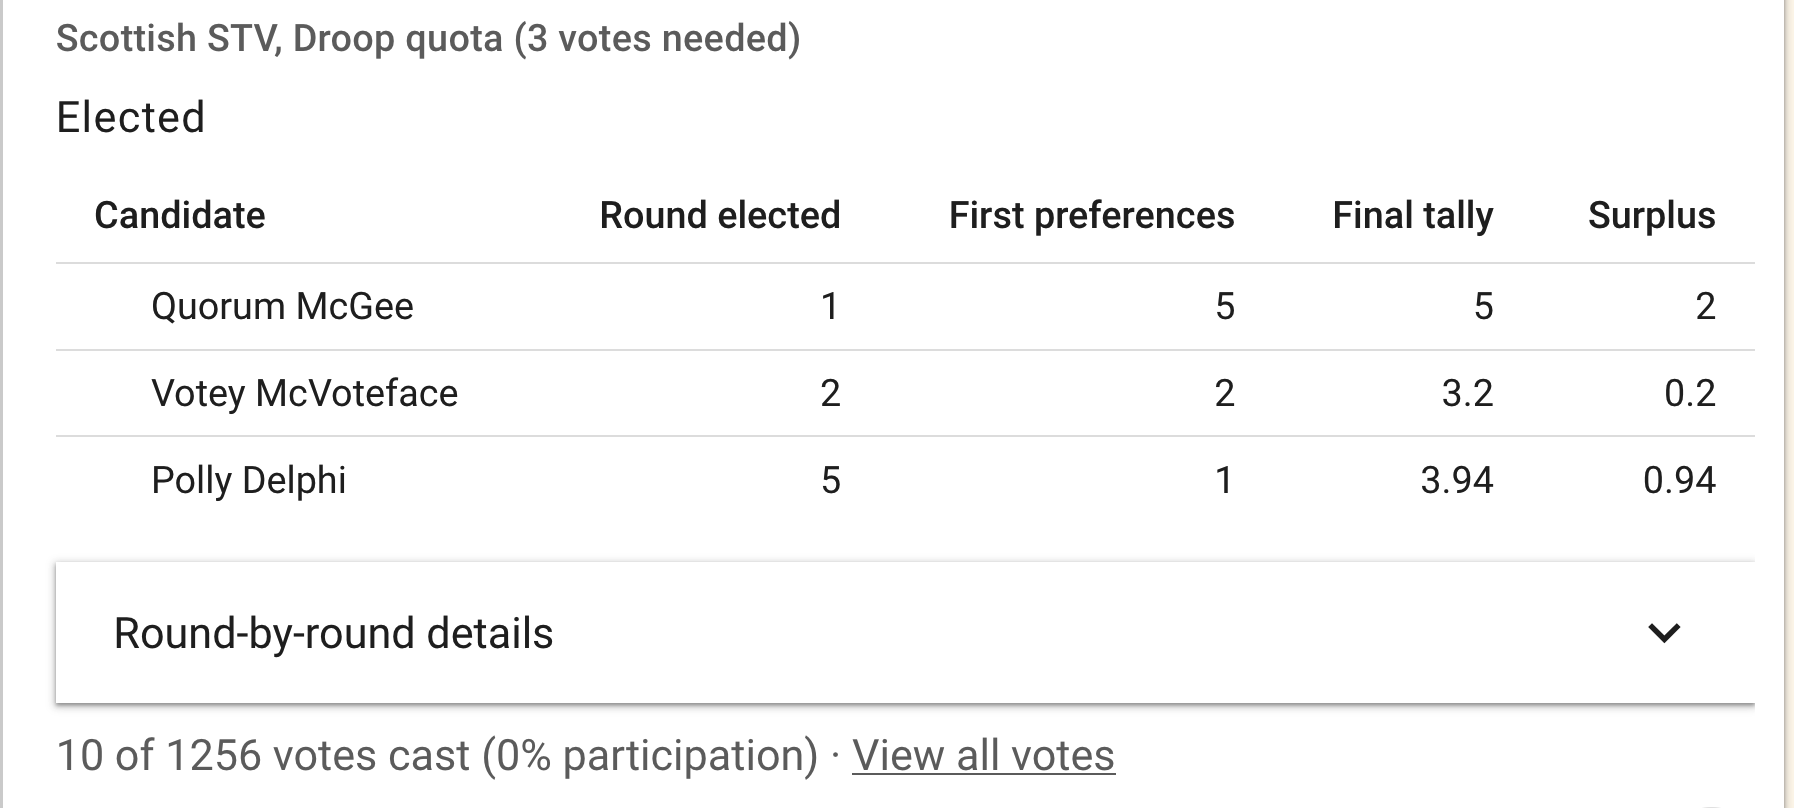The width and height of the screenshot is (1794, 808).
Task: Click the Candidate column header
Action: [x=180, y=215]
